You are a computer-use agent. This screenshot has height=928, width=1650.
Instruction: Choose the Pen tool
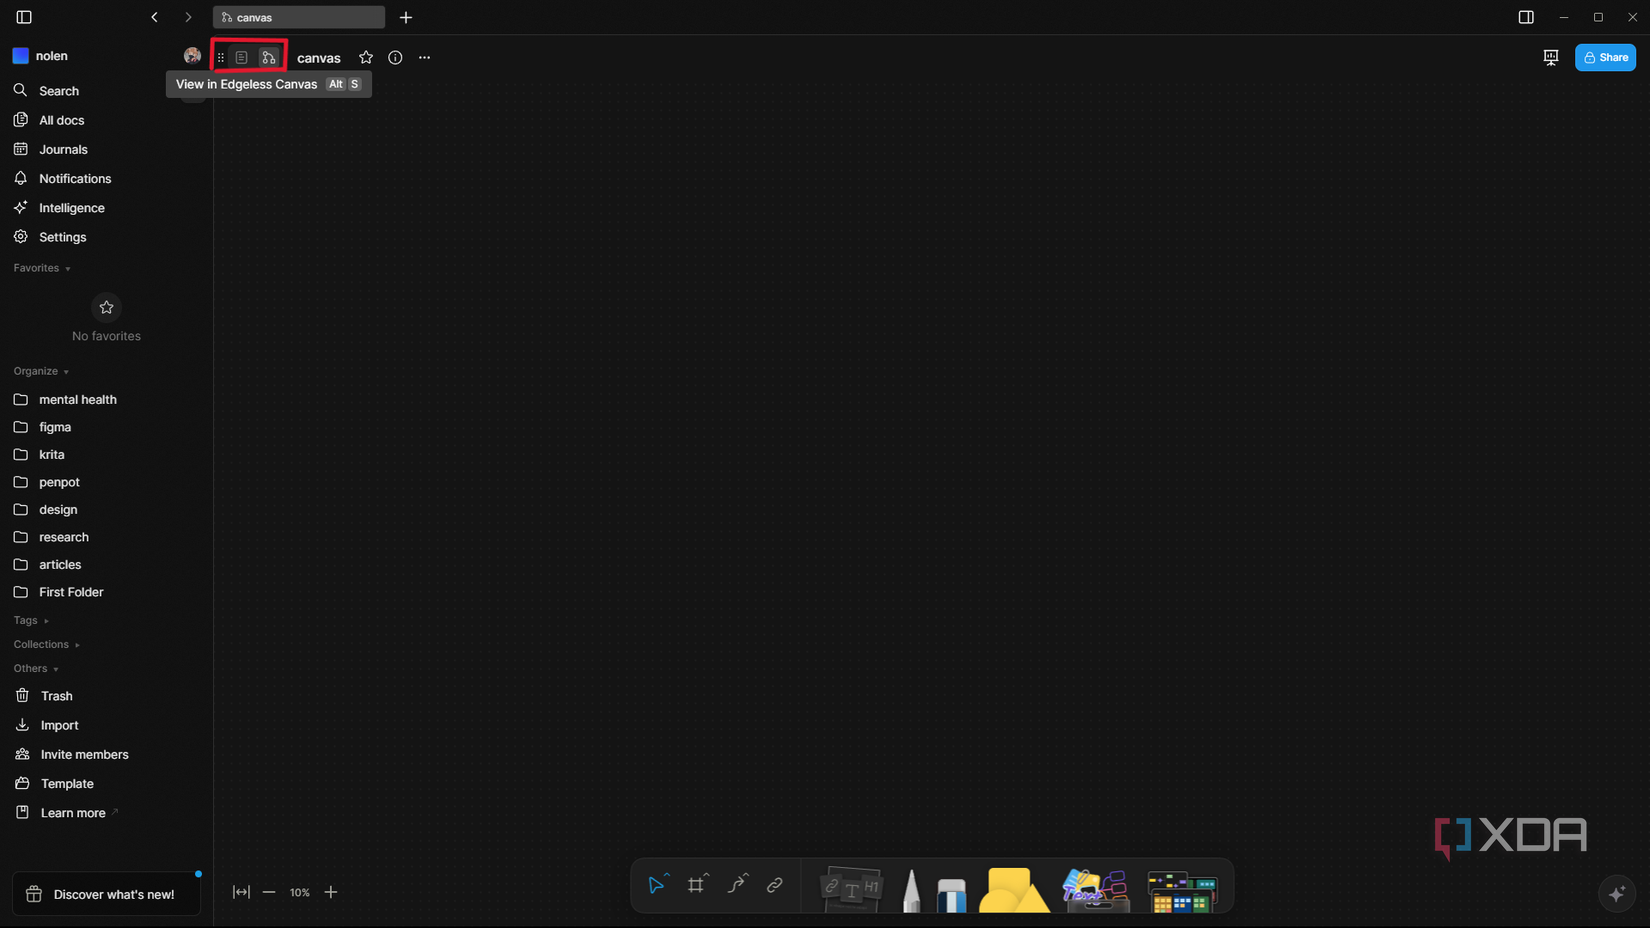click(x=910, y=888)
